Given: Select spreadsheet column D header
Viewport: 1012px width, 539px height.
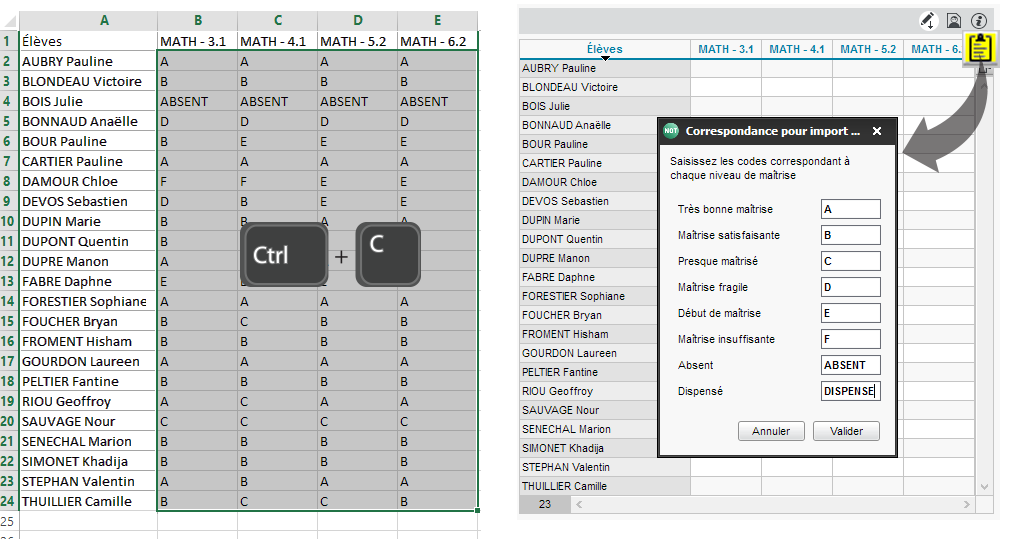Looking at the screenshot, I should (x=358, y=21).
